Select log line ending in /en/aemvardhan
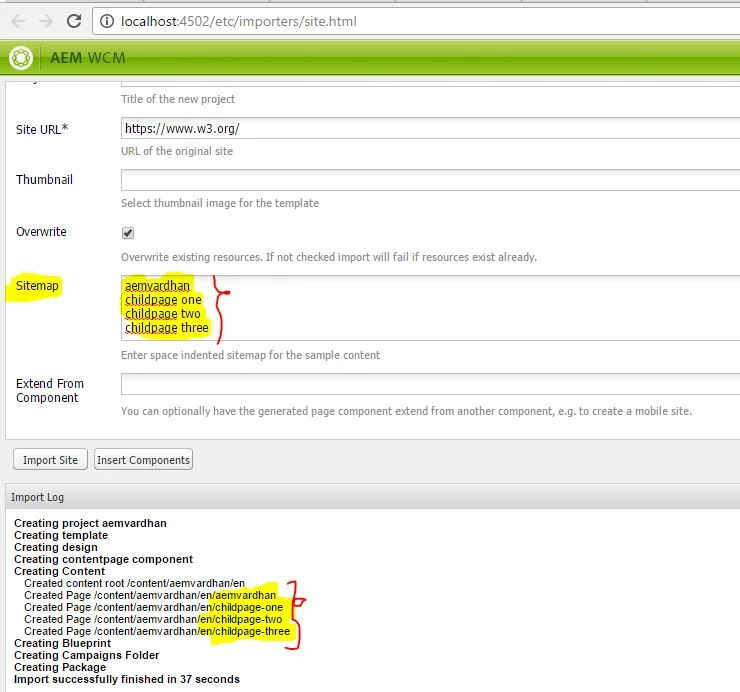740x692 pixels. click(x=150, y=595)
